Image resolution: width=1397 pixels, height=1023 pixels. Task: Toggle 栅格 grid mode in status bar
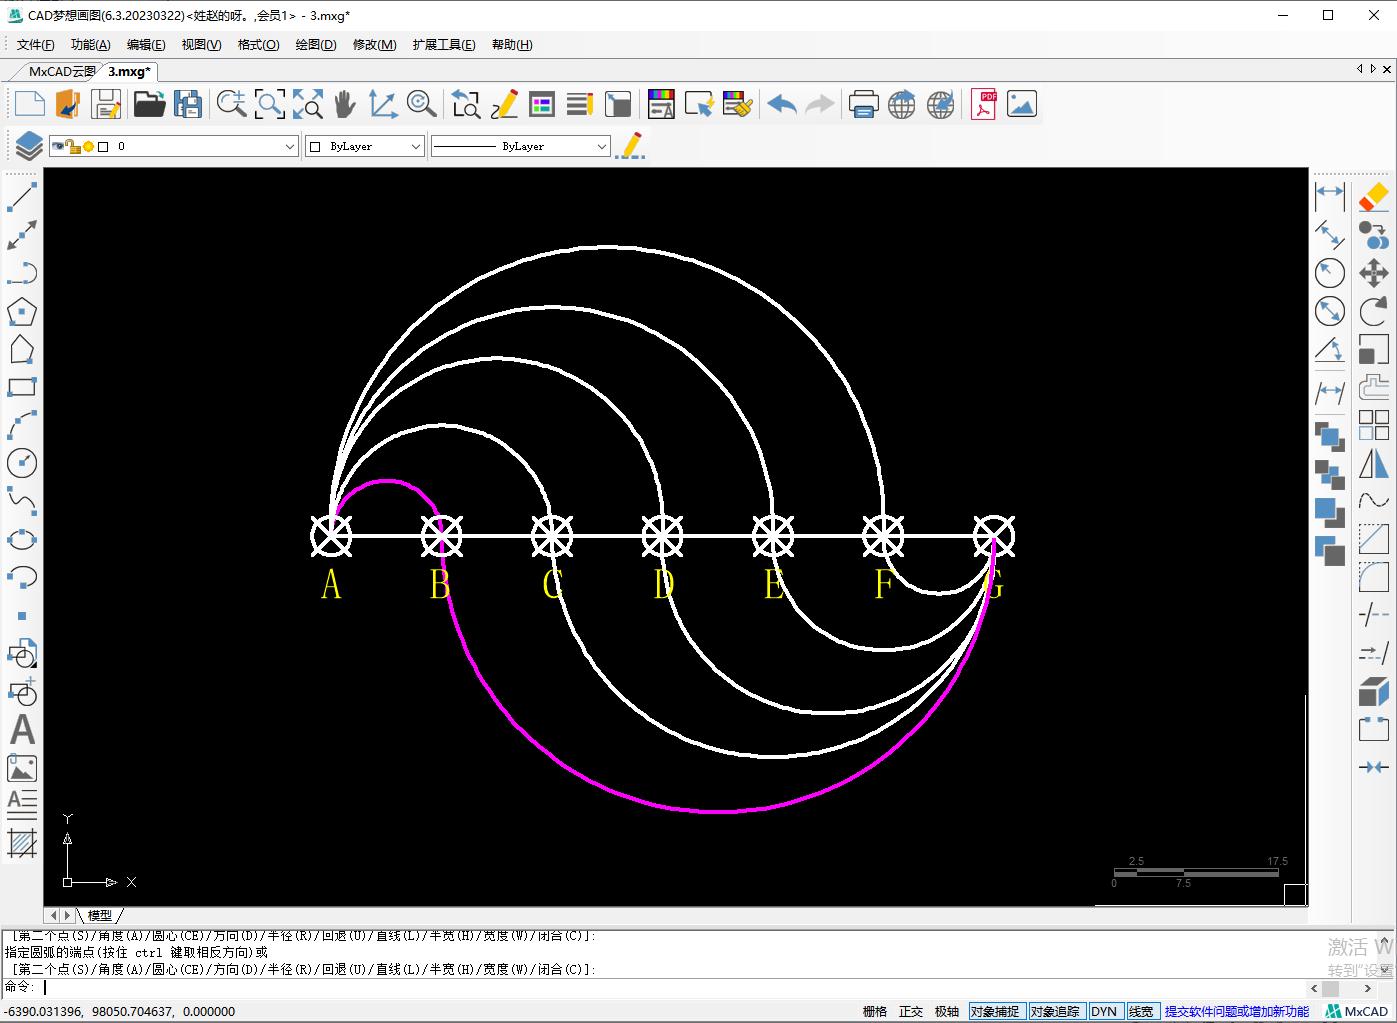pos(875,1011)
